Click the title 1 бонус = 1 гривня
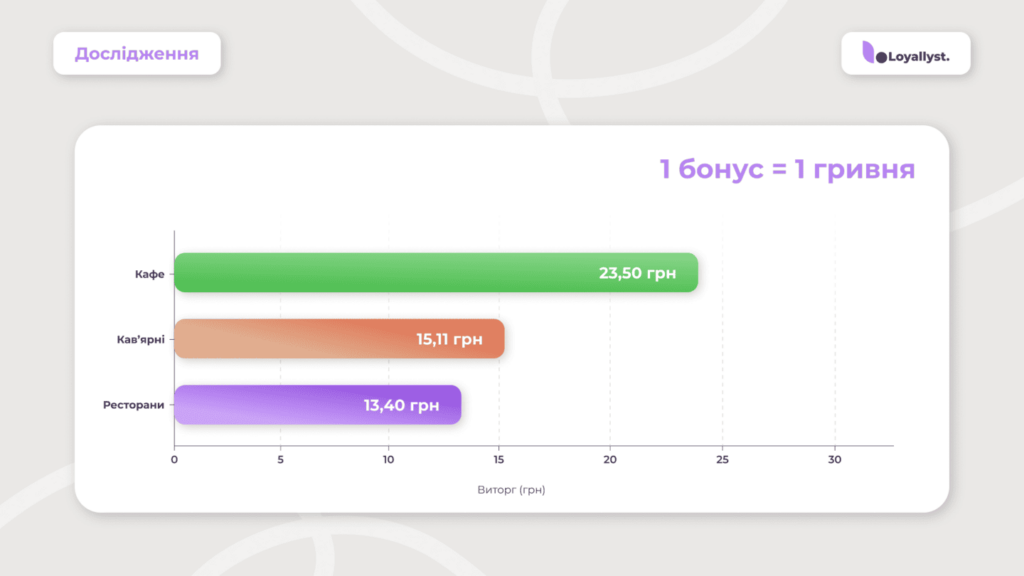 787,169
